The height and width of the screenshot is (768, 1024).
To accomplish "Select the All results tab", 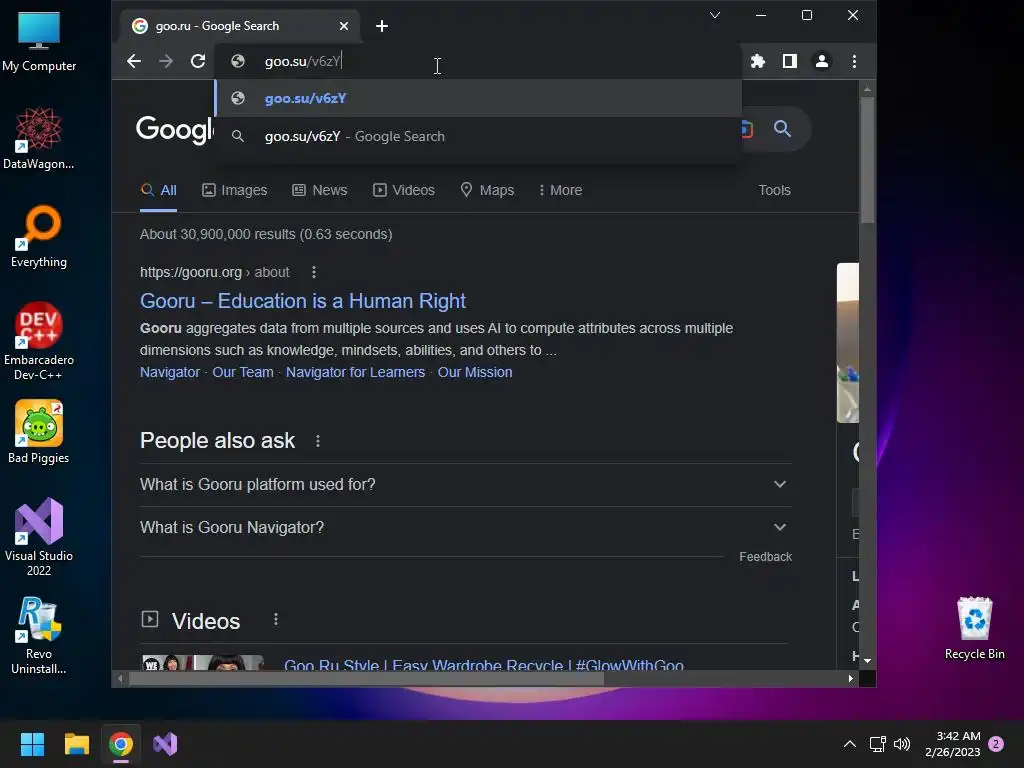I will (159, 190).
